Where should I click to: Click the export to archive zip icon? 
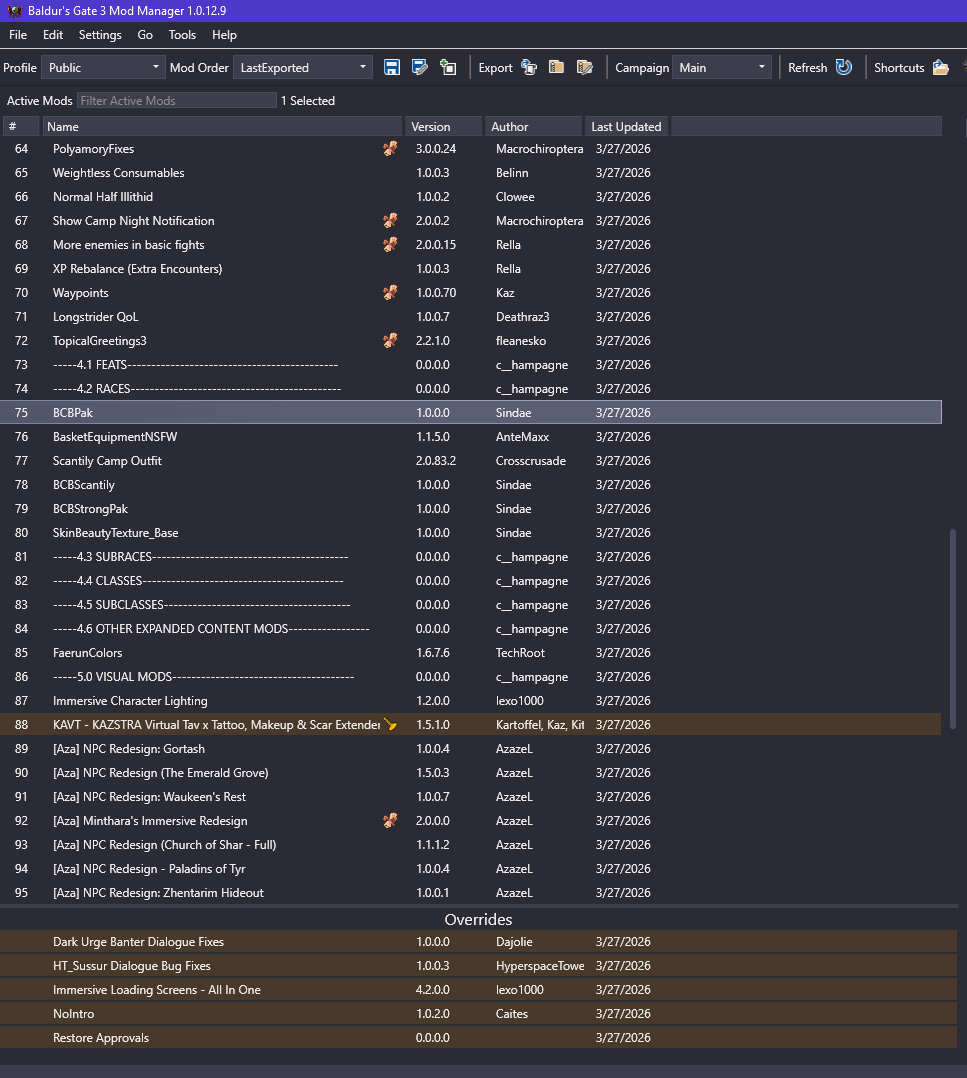point(557,67)
